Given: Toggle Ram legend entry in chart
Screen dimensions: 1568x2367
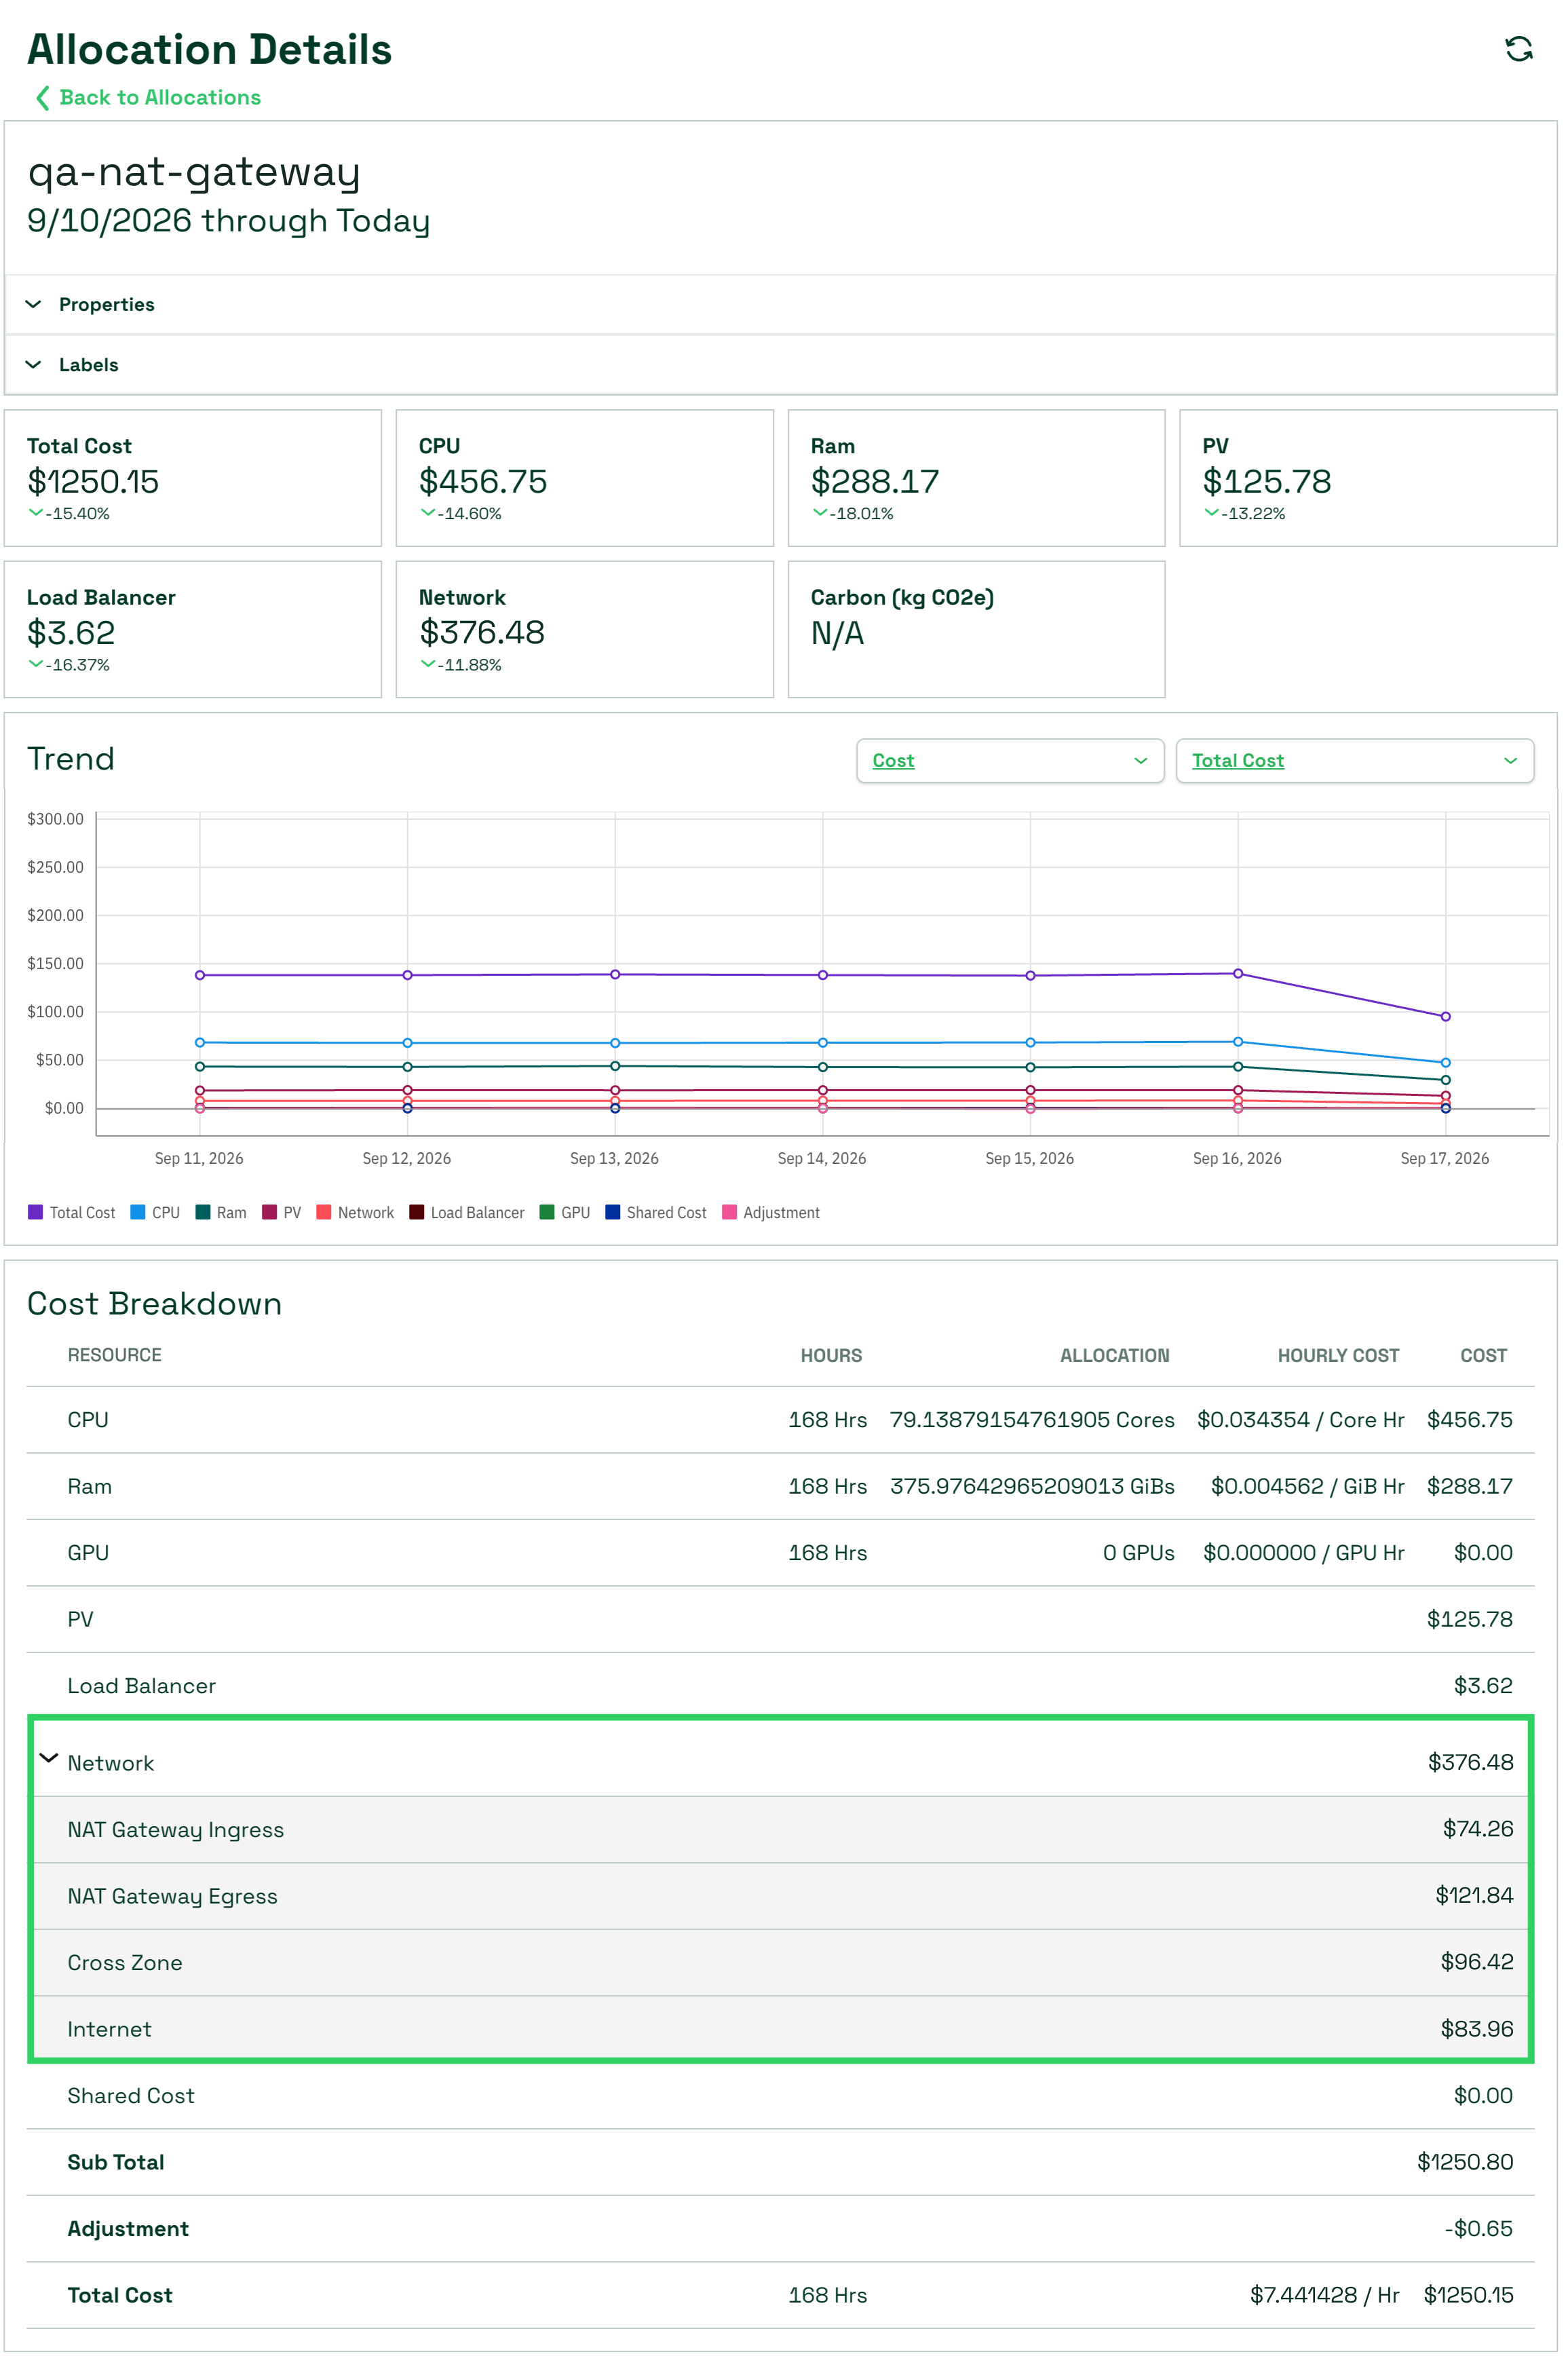Looking at the screenshot, I should click(221, 1212).
